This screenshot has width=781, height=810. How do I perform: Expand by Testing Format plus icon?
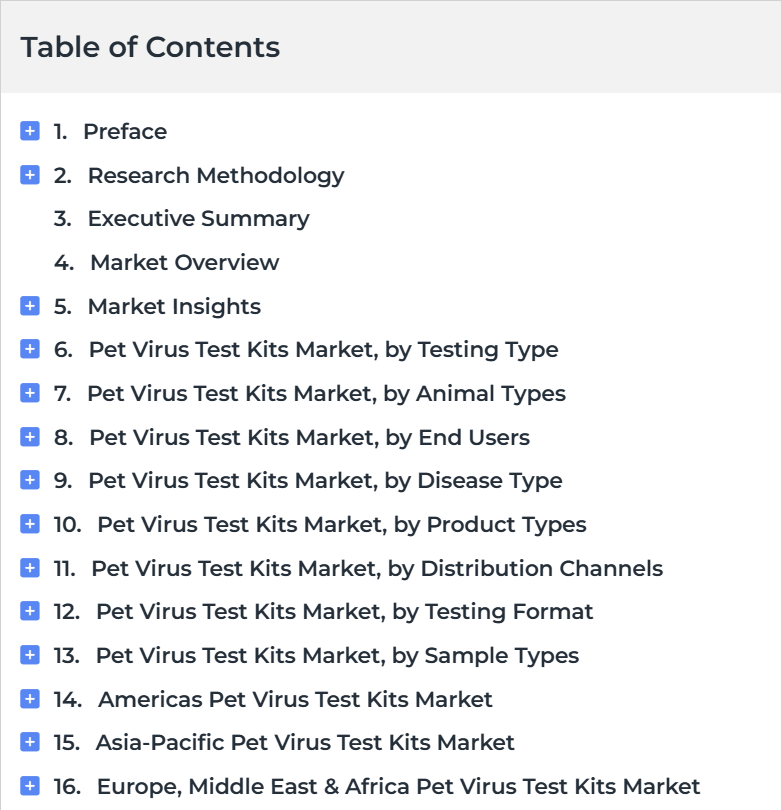[x=30, y=611]
